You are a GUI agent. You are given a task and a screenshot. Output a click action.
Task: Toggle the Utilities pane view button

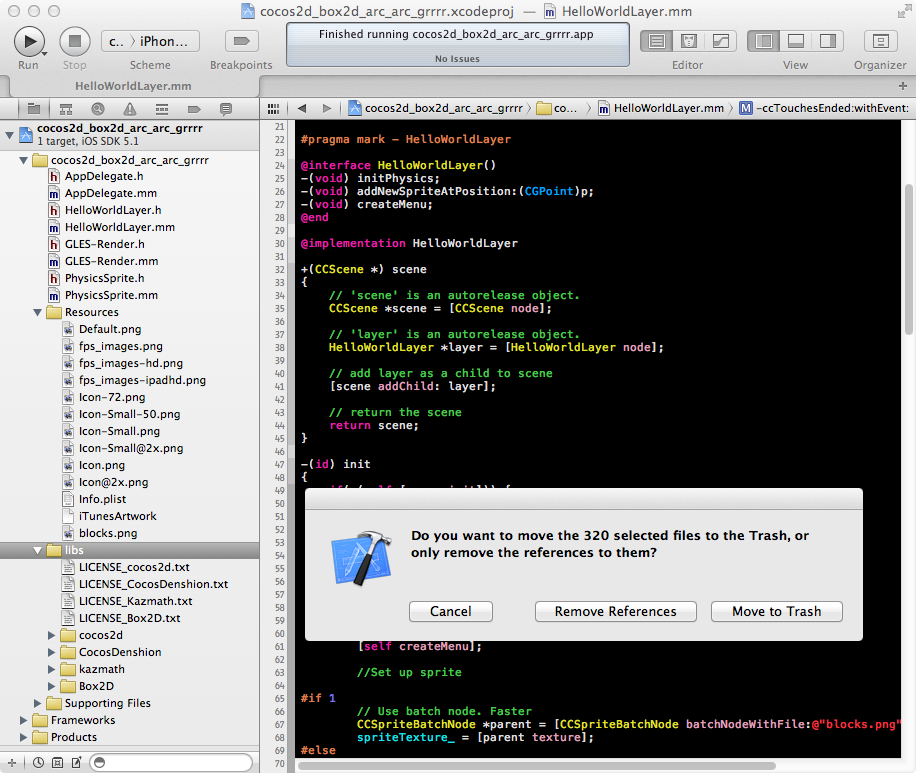coord(828,41)
